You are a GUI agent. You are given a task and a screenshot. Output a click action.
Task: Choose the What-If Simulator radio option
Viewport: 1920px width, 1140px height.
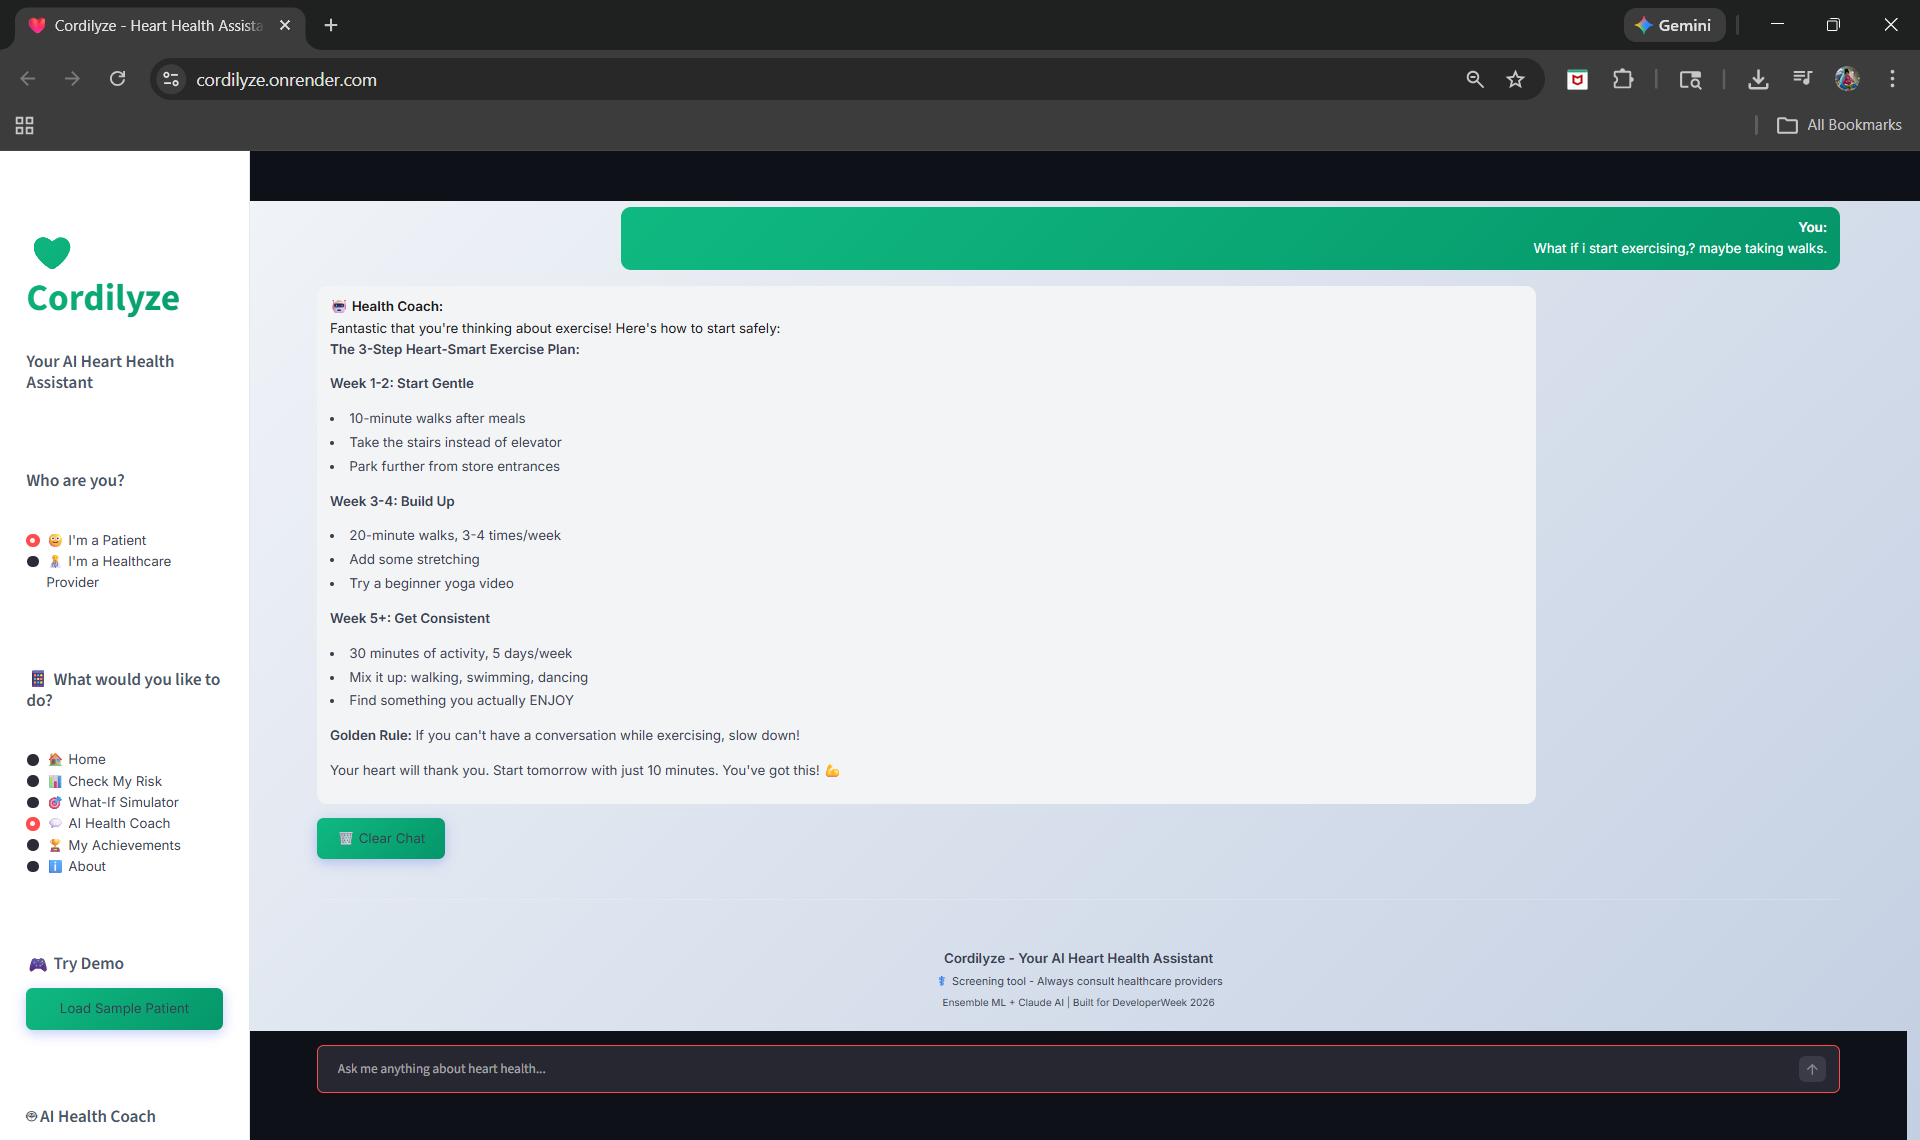click(x=33, y=803)
